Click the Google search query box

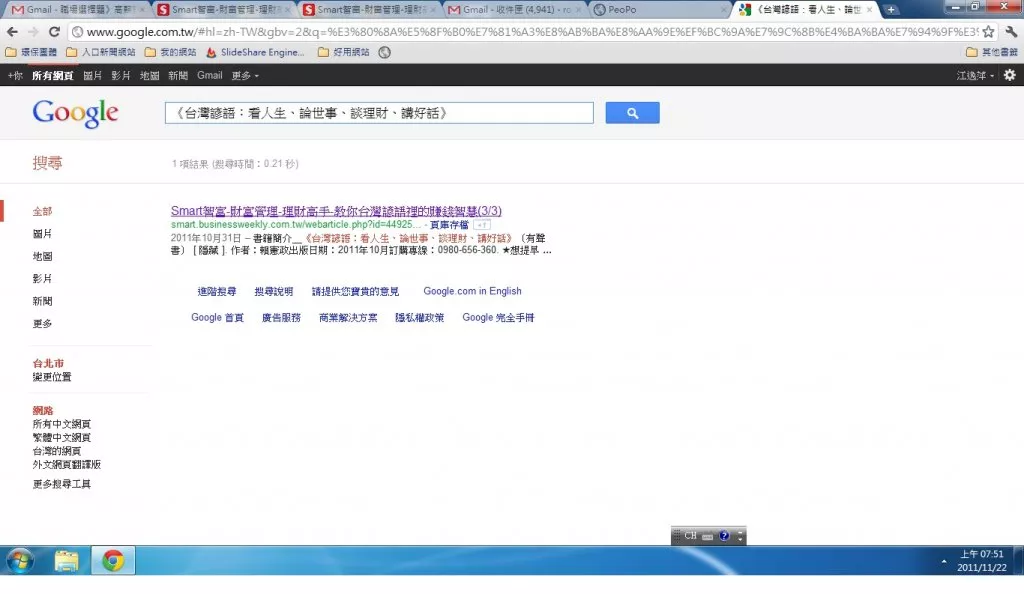click(x=379, y=113)
